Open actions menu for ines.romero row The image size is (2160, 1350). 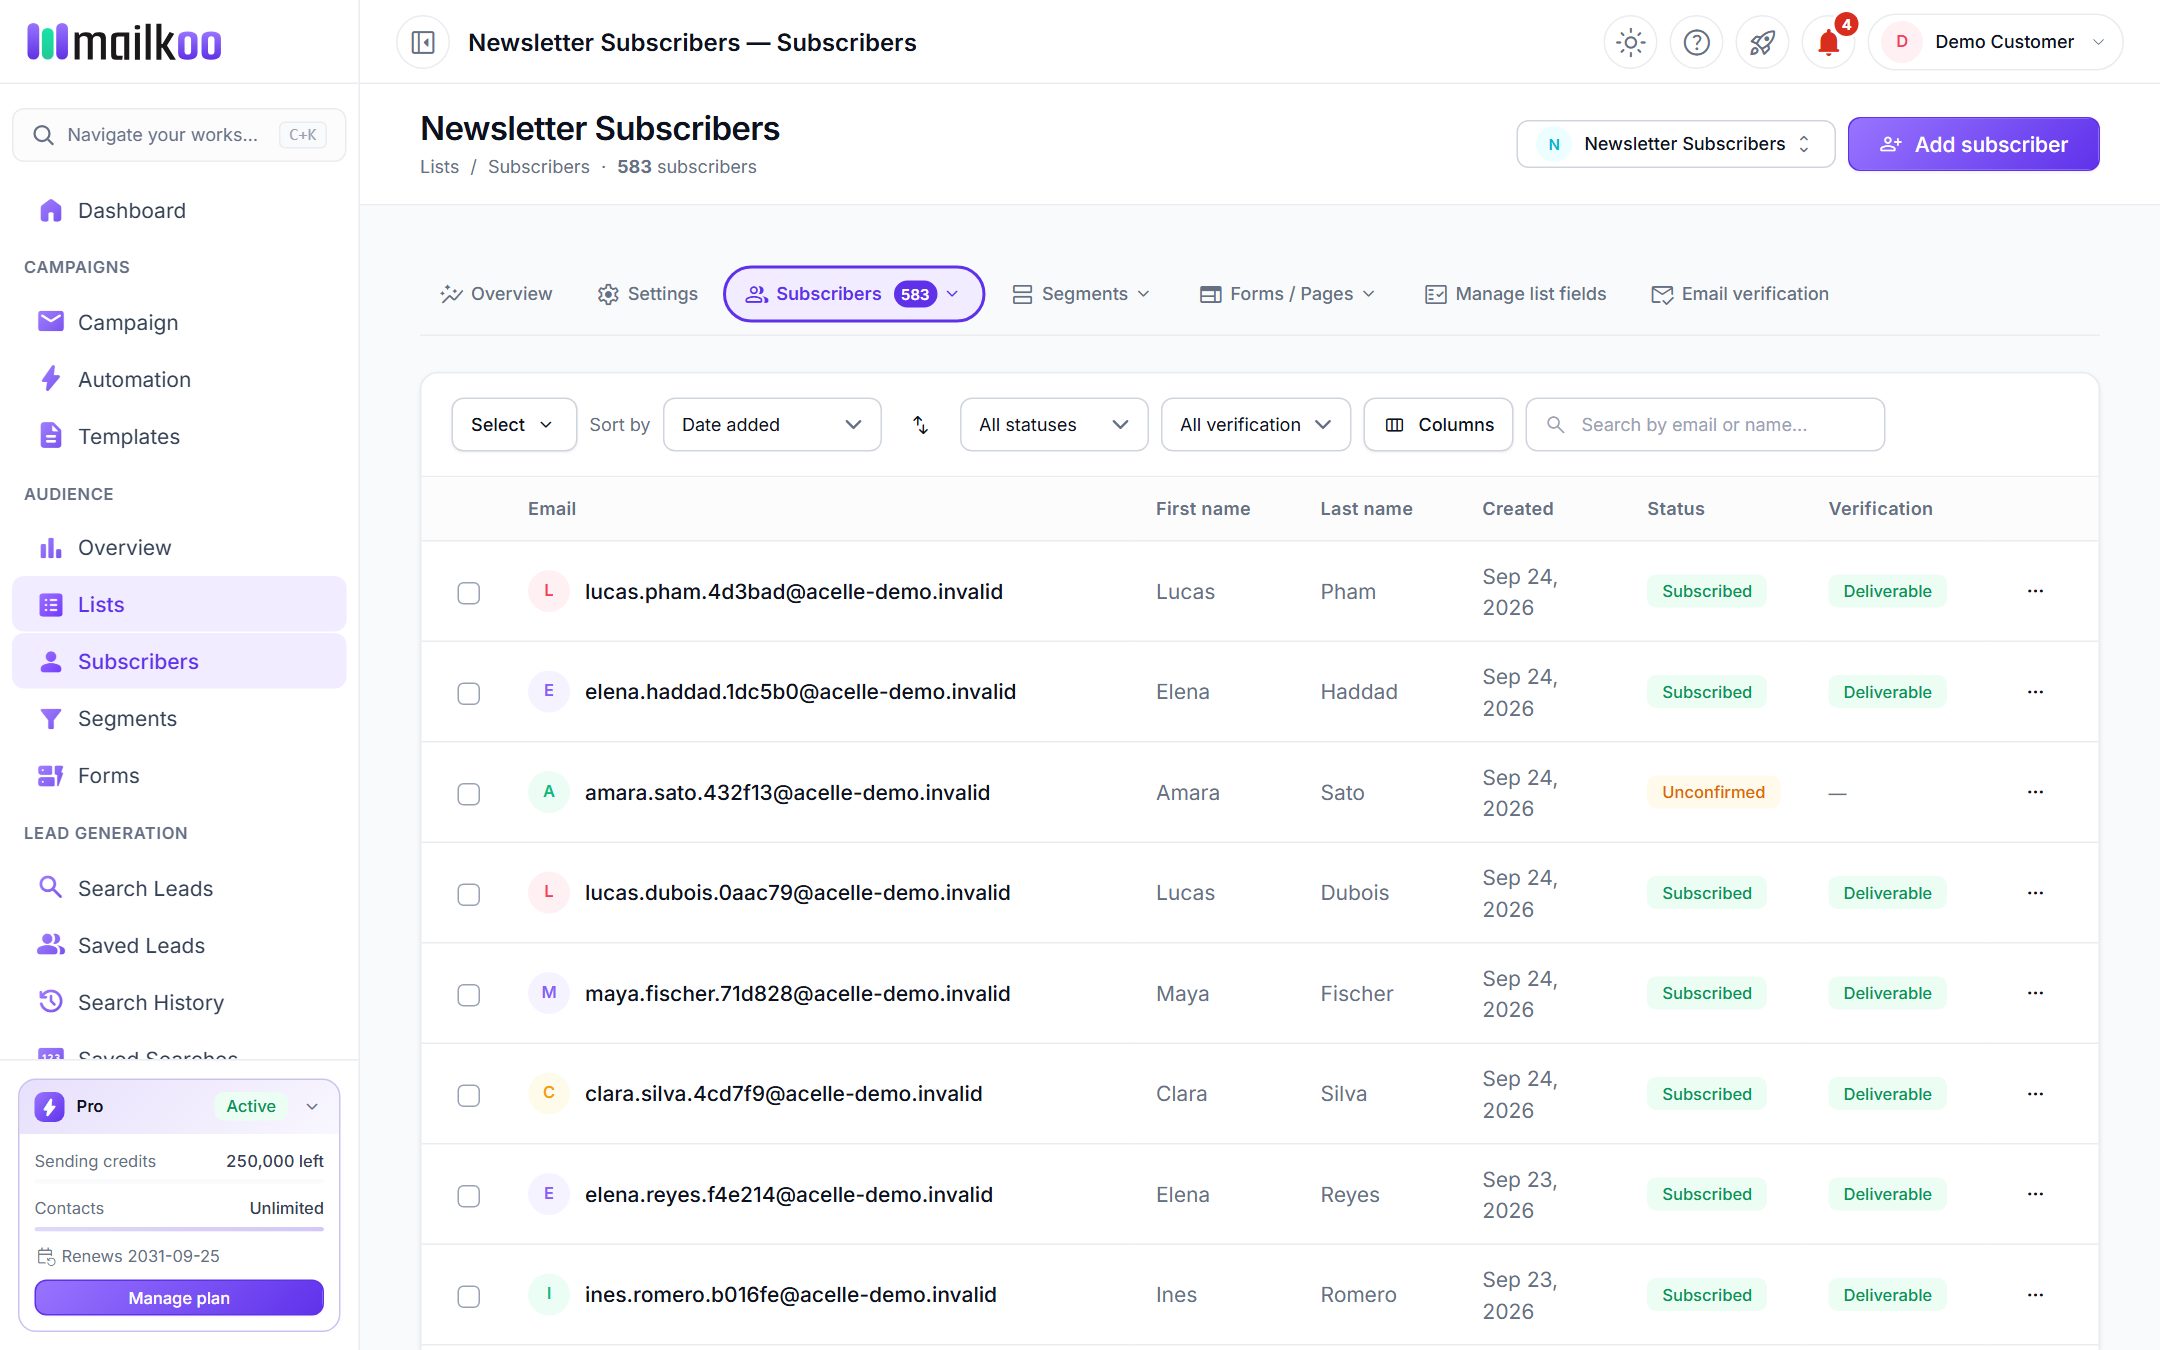pos(2035,1295)
